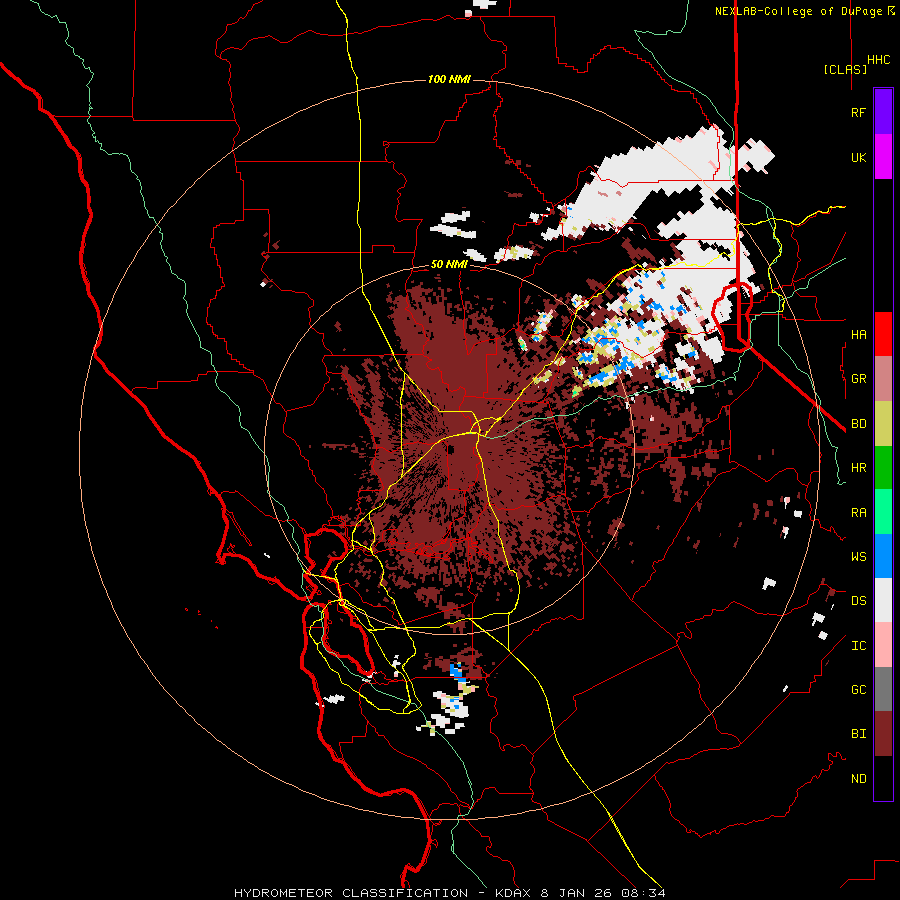Screen dimensions: 900x900
Task: Click the DS white legend swatch
Action: 883,600
